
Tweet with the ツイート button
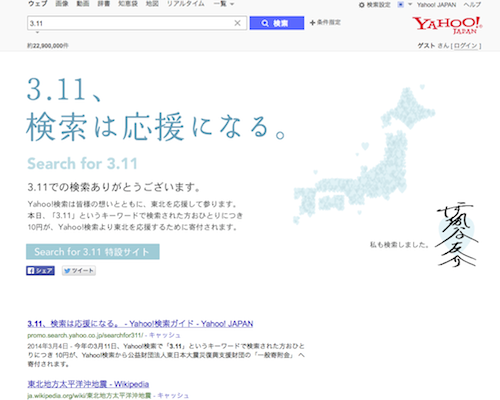point(79,270)
